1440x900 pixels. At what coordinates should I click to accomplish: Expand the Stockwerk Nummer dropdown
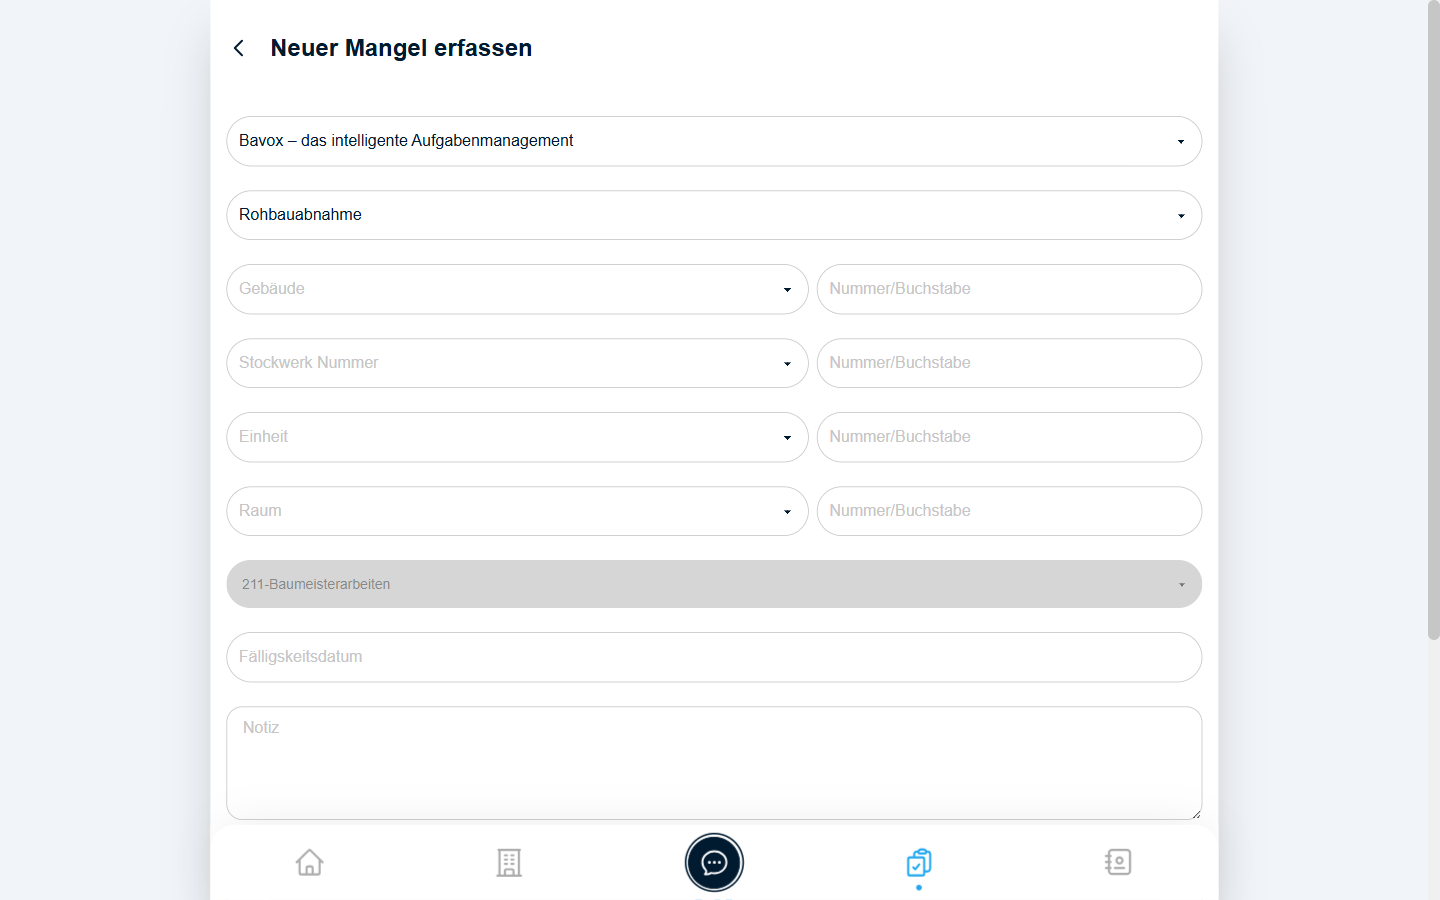click(517, 363)
